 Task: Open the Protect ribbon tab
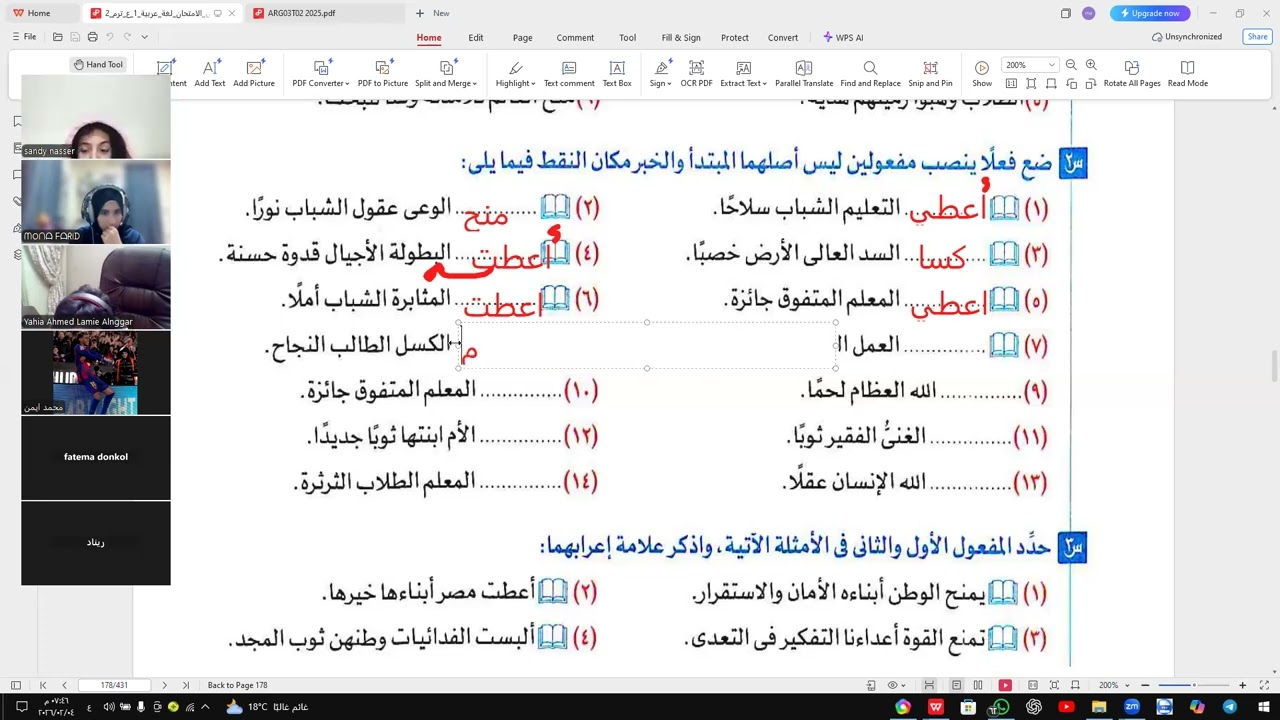[x=735, y=38]
